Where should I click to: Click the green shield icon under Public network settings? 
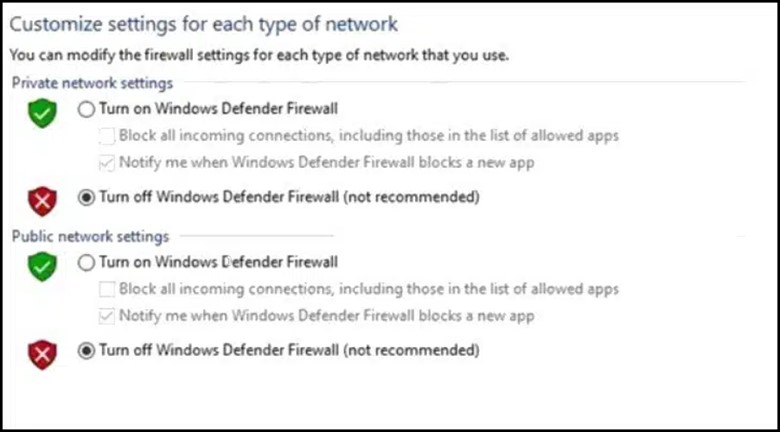tap(42, 265)
